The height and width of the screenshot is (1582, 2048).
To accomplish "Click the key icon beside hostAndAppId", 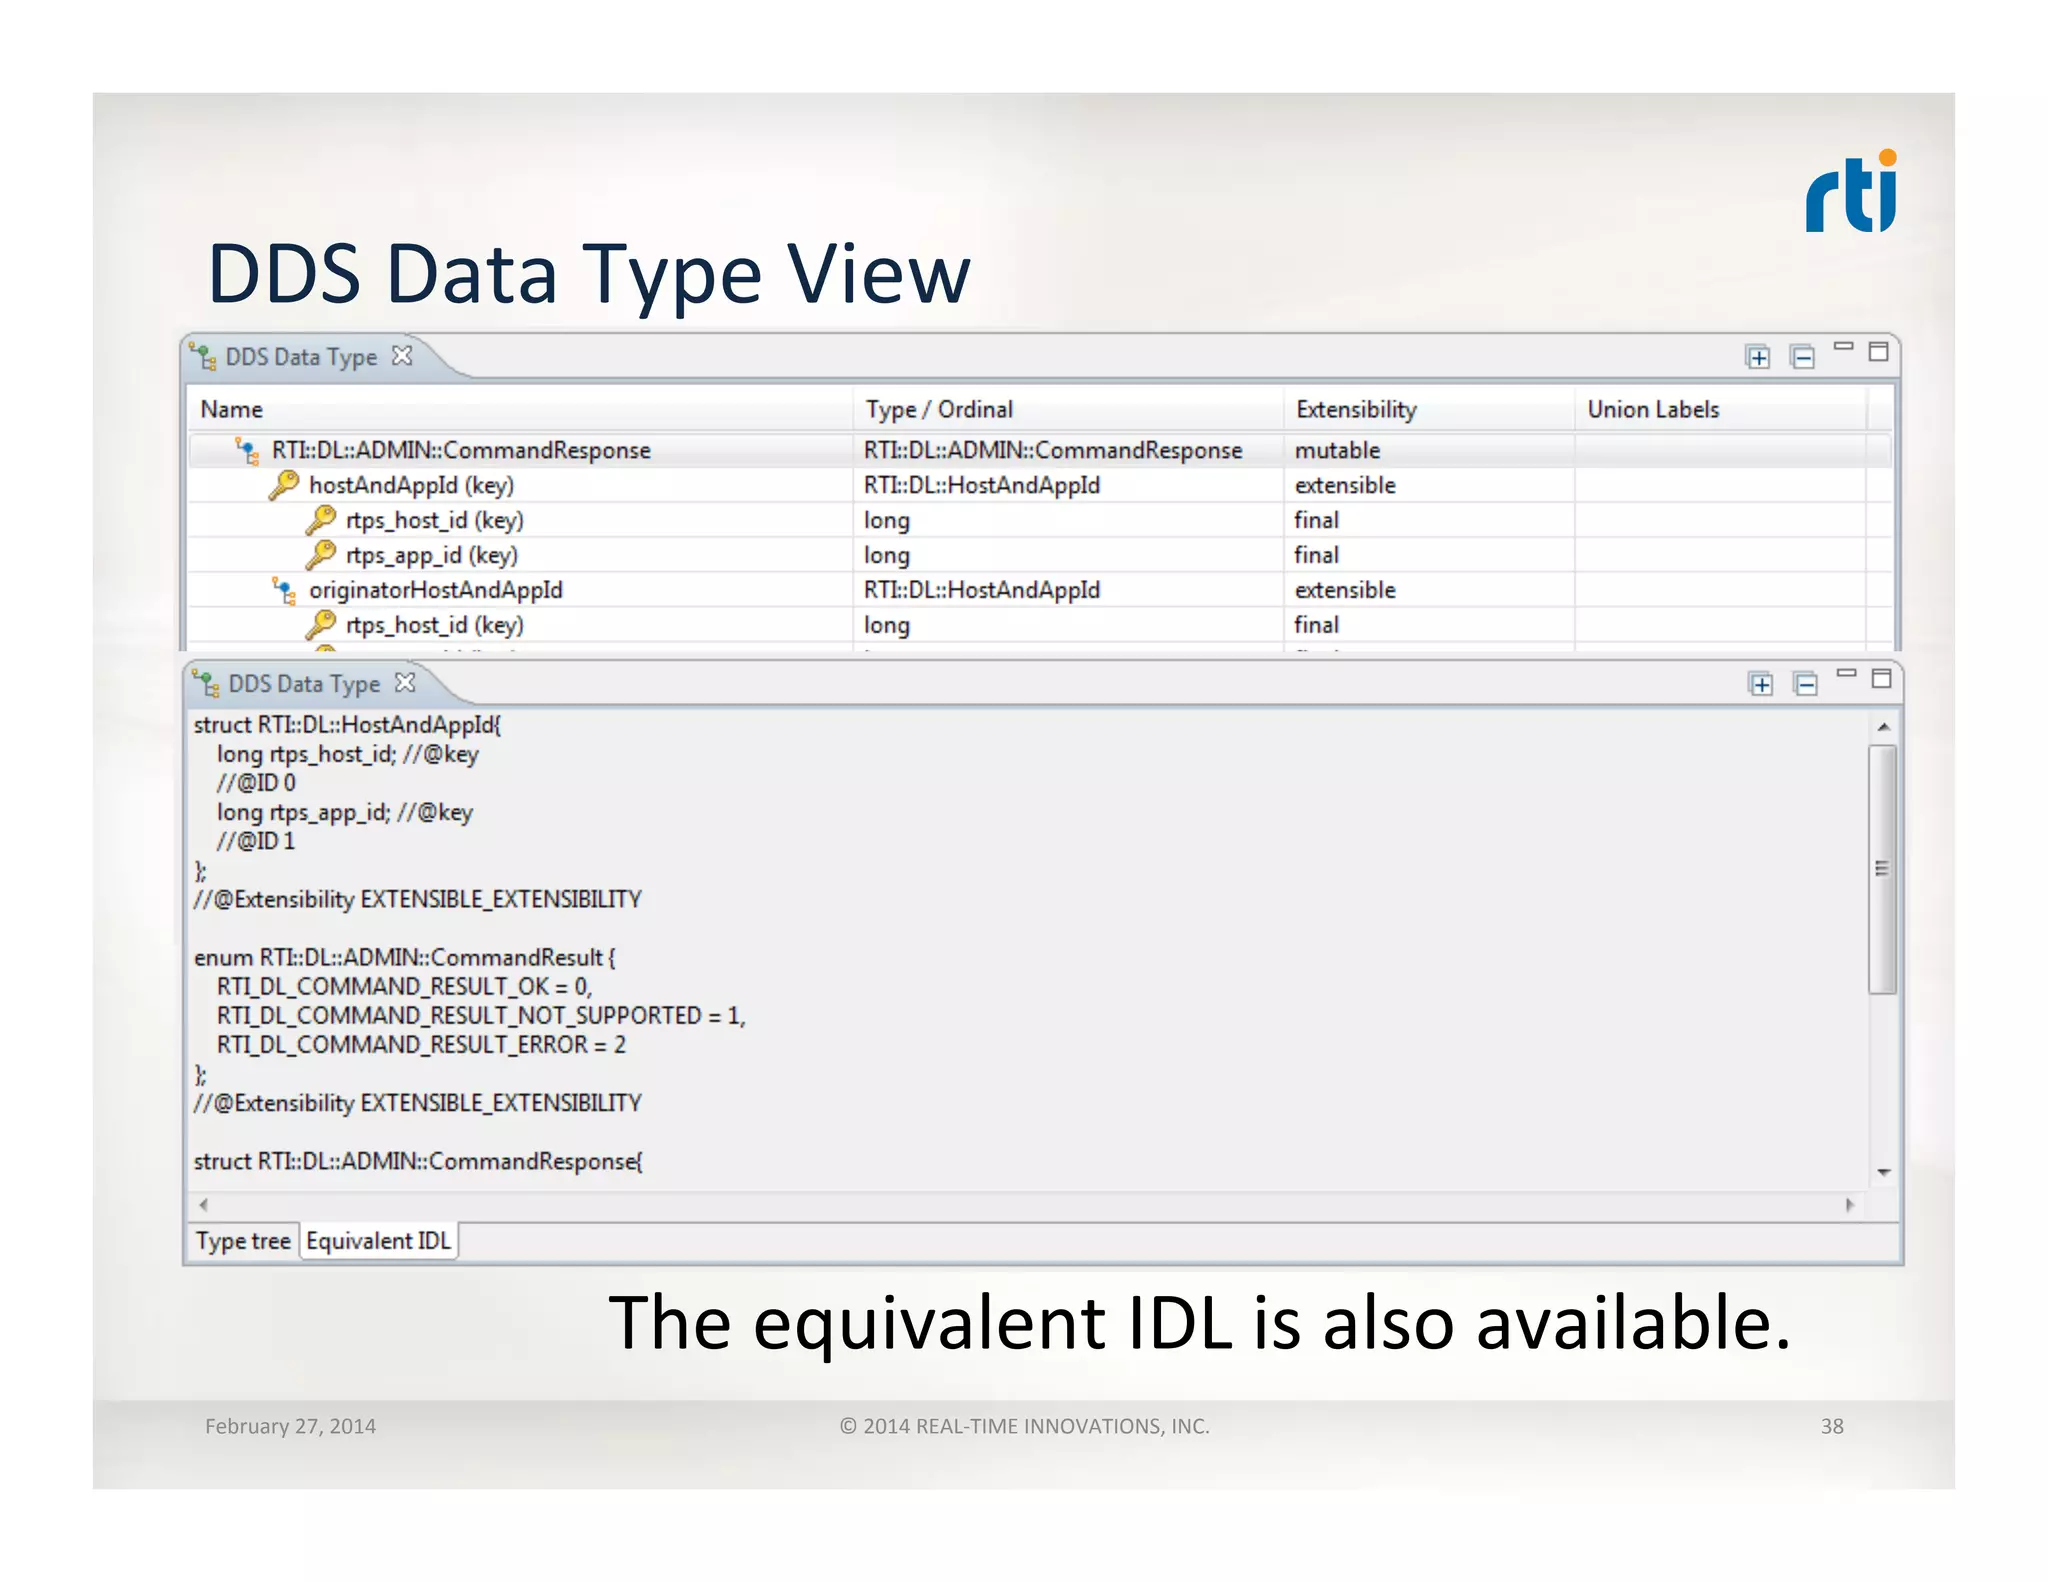I will point(284,485).
